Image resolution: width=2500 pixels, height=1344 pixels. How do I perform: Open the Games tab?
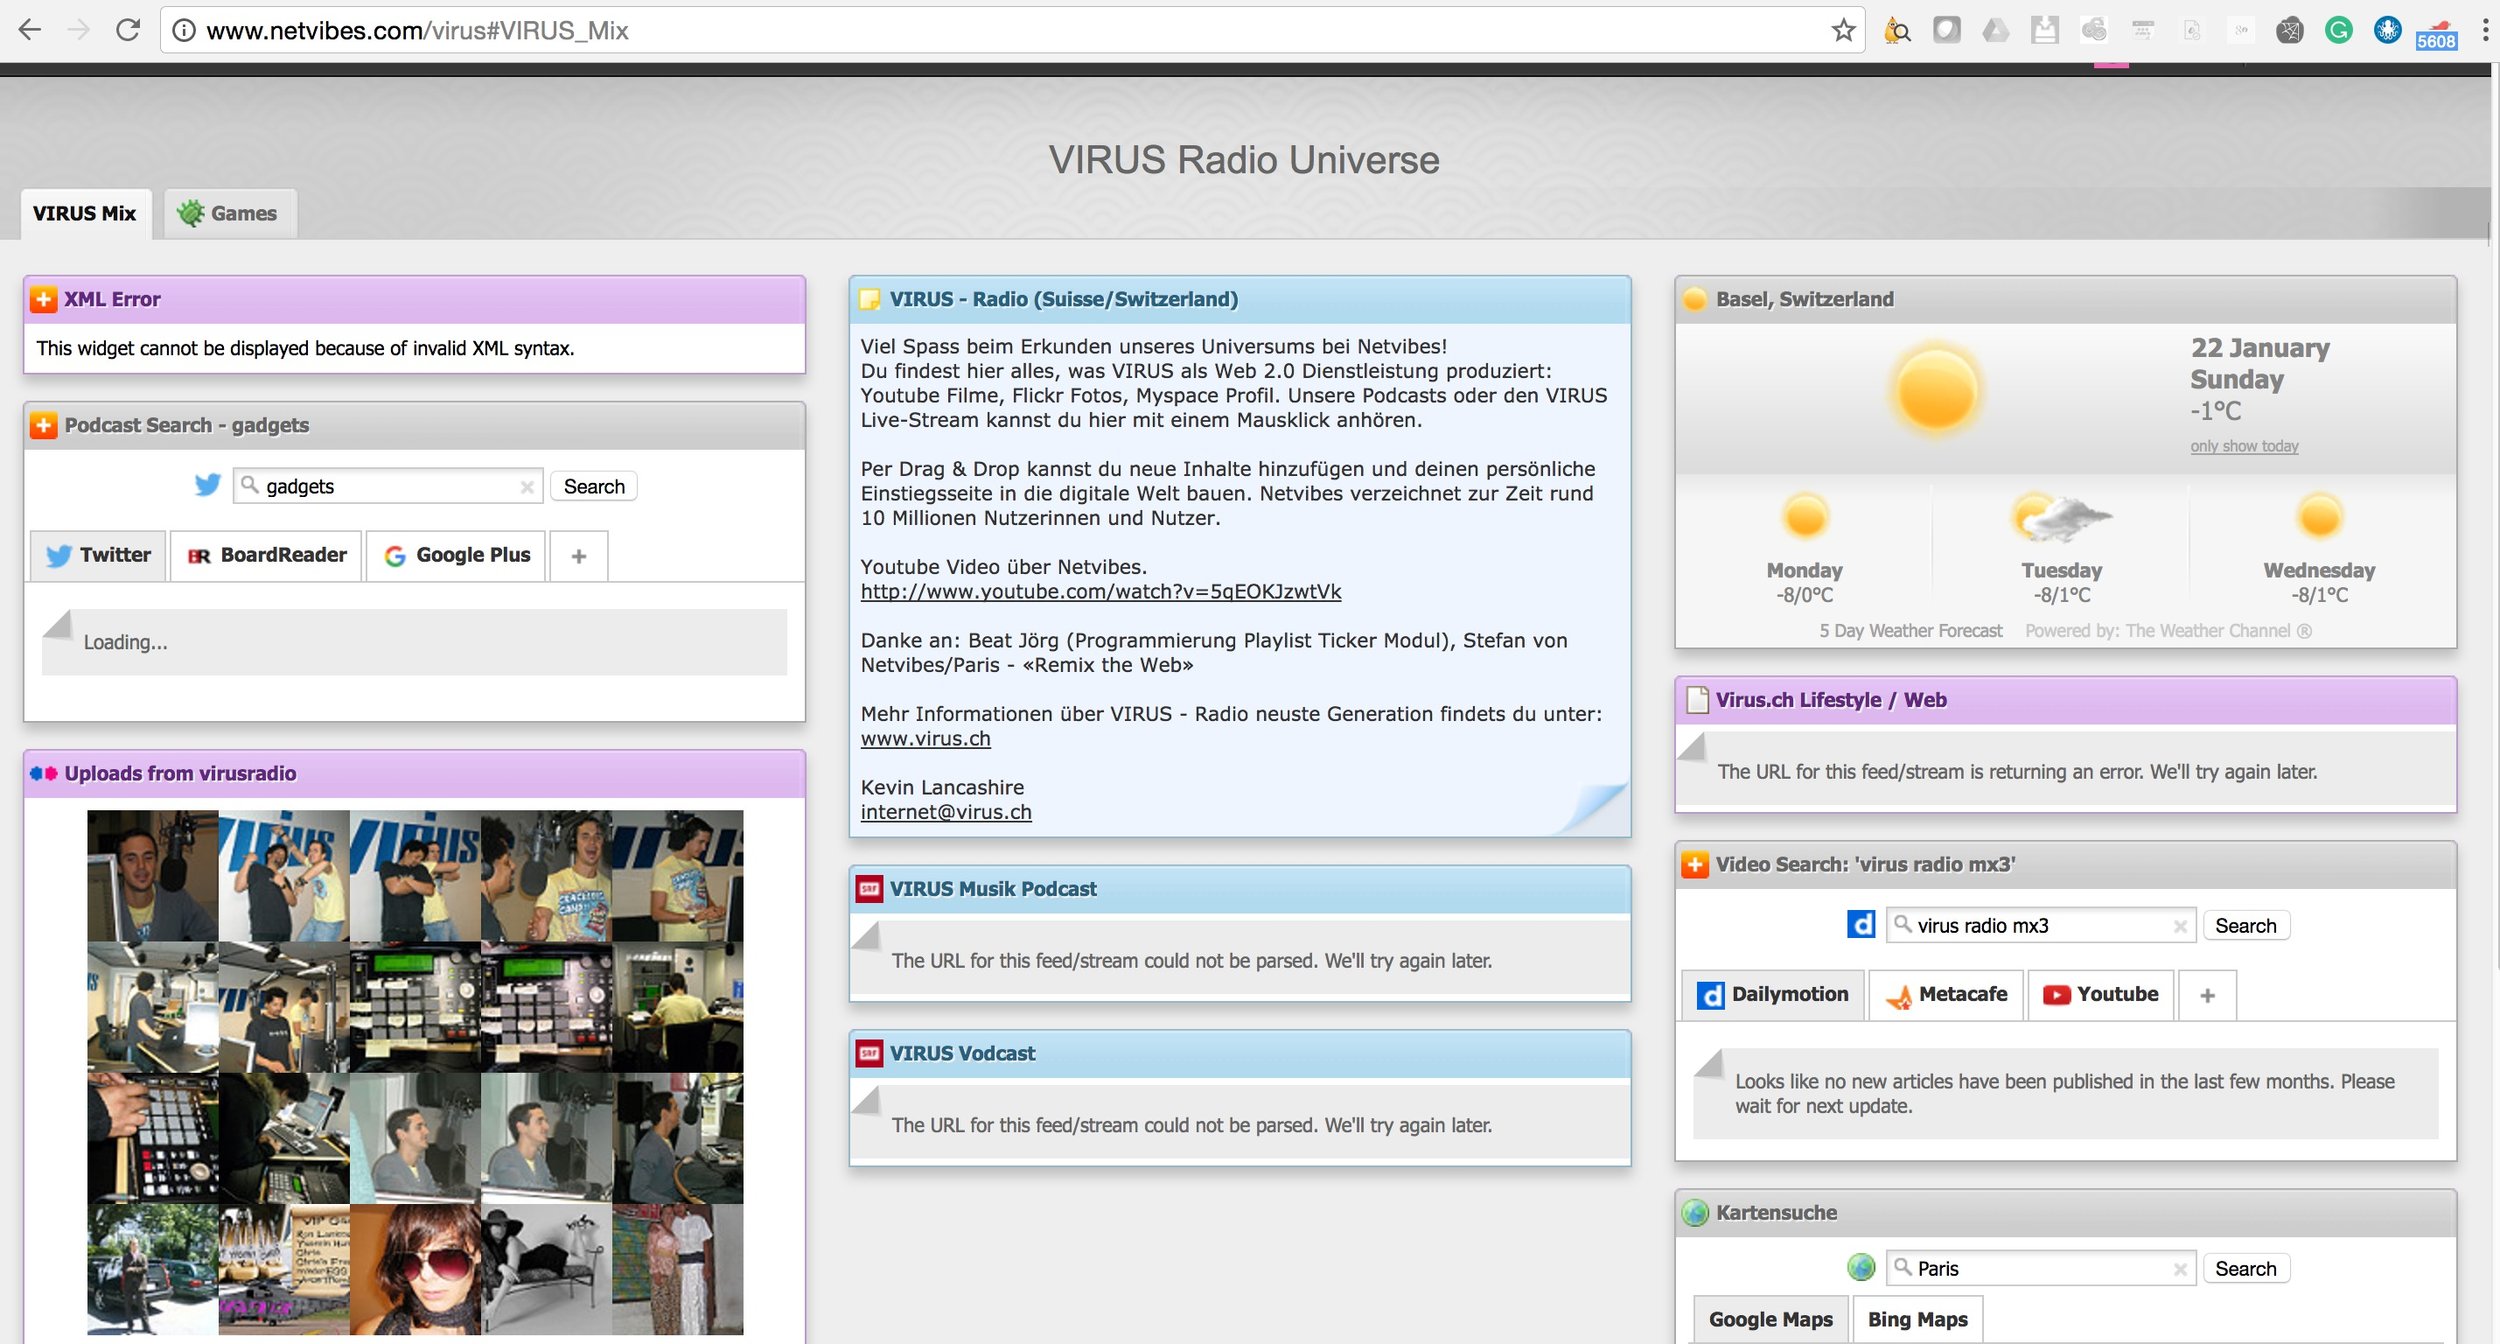pyautogui.click(x=230, y=213)
